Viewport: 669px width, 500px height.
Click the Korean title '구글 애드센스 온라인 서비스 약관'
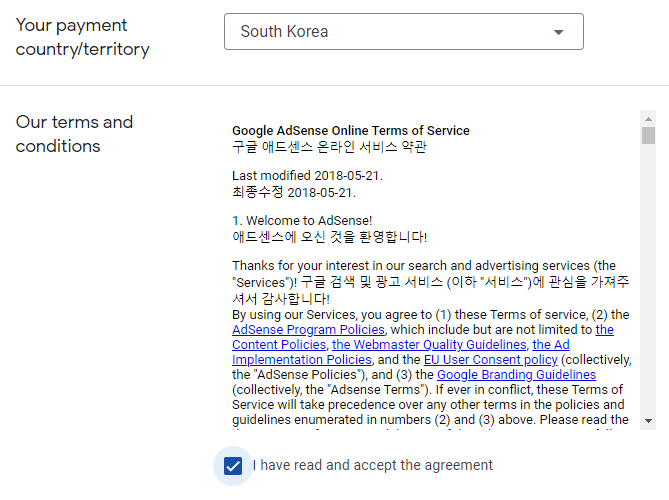(329, 147)
